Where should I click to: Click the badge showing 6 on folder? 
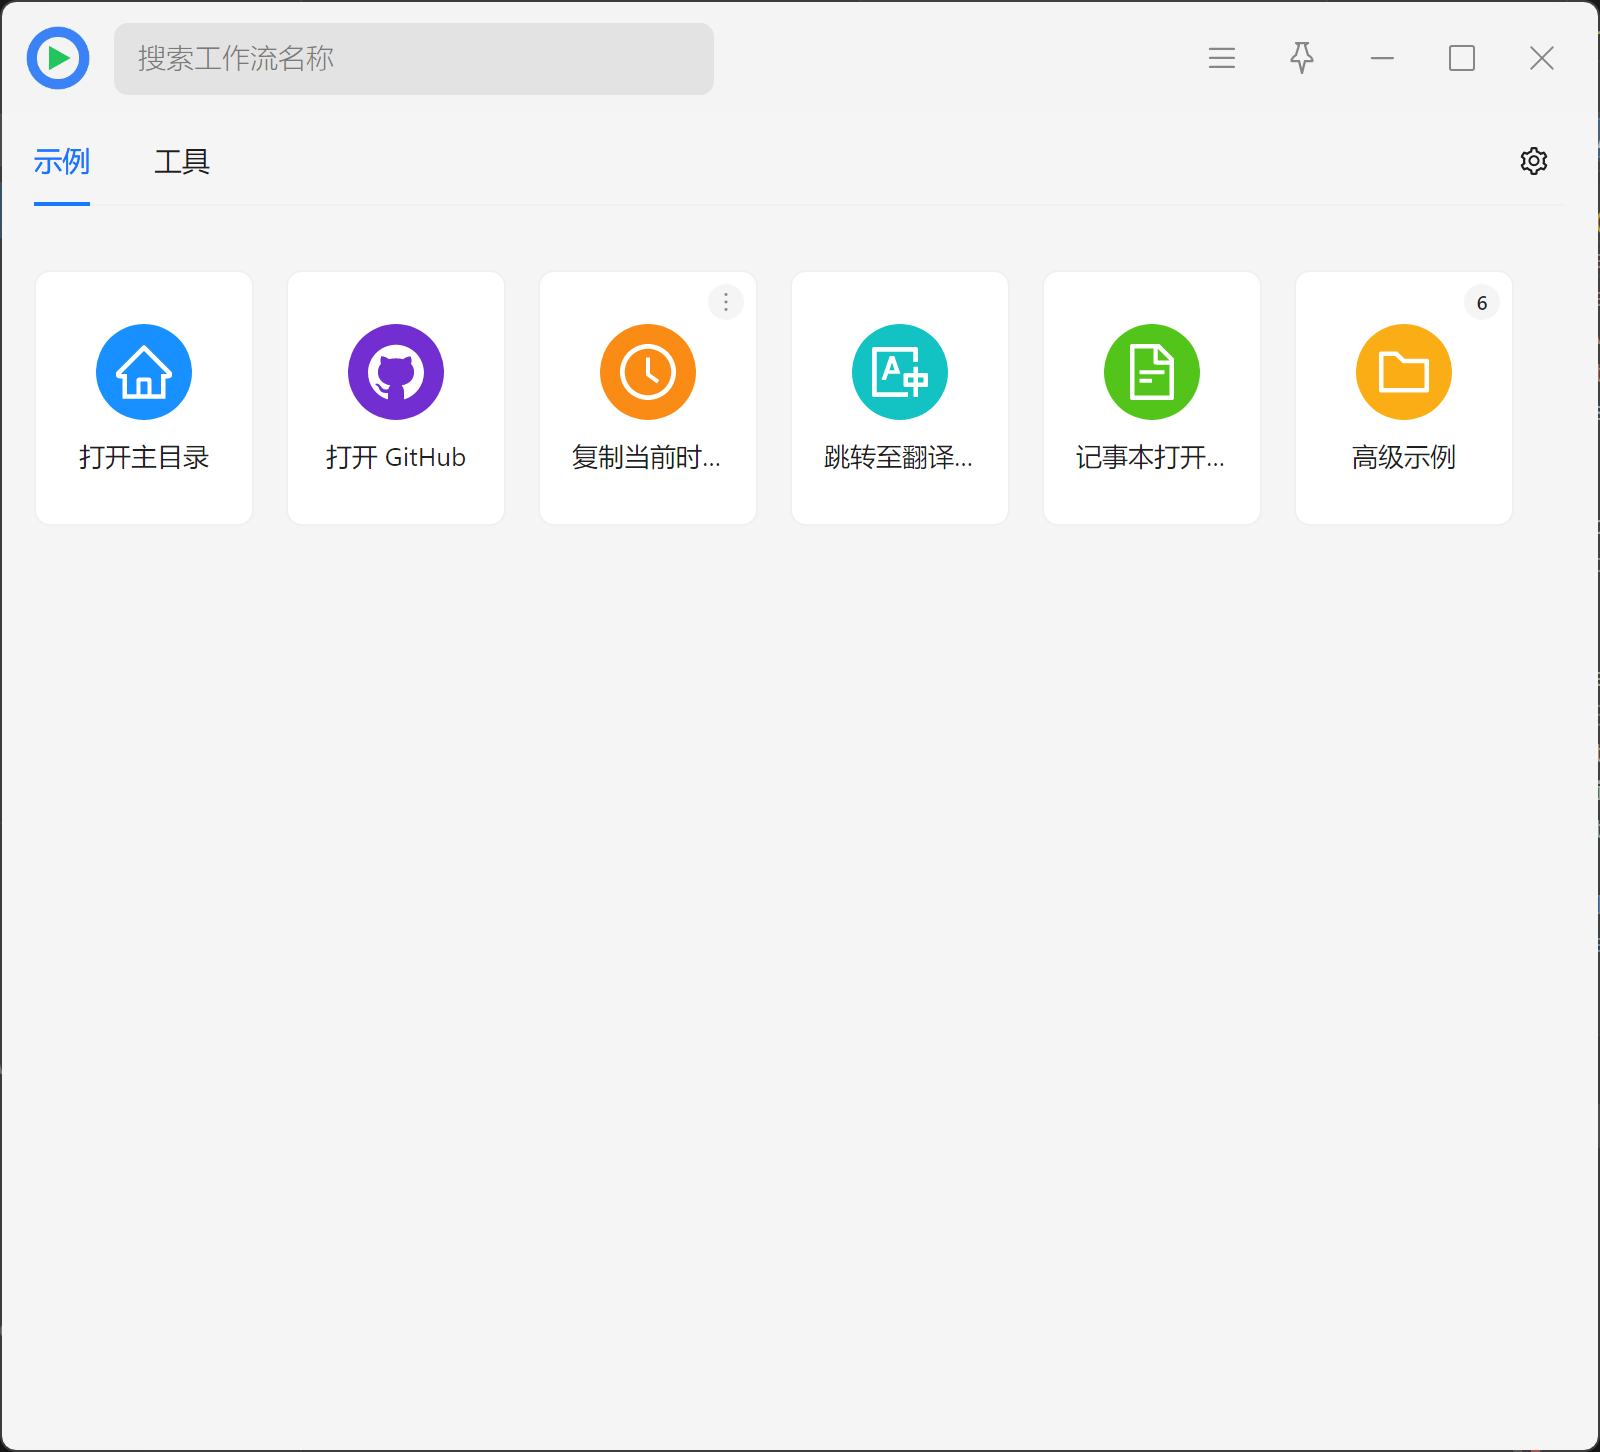(1481, 303)
